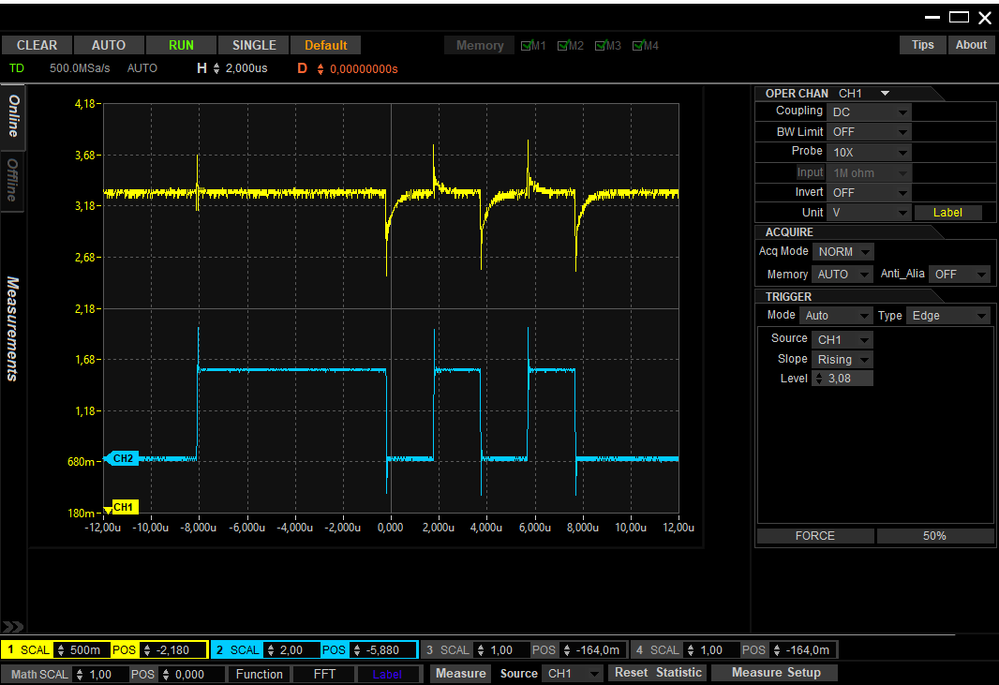Viewport: 999px width, 685px height.
Task: Open trigger Source CH1 dropdown
Action: [842, 340]
